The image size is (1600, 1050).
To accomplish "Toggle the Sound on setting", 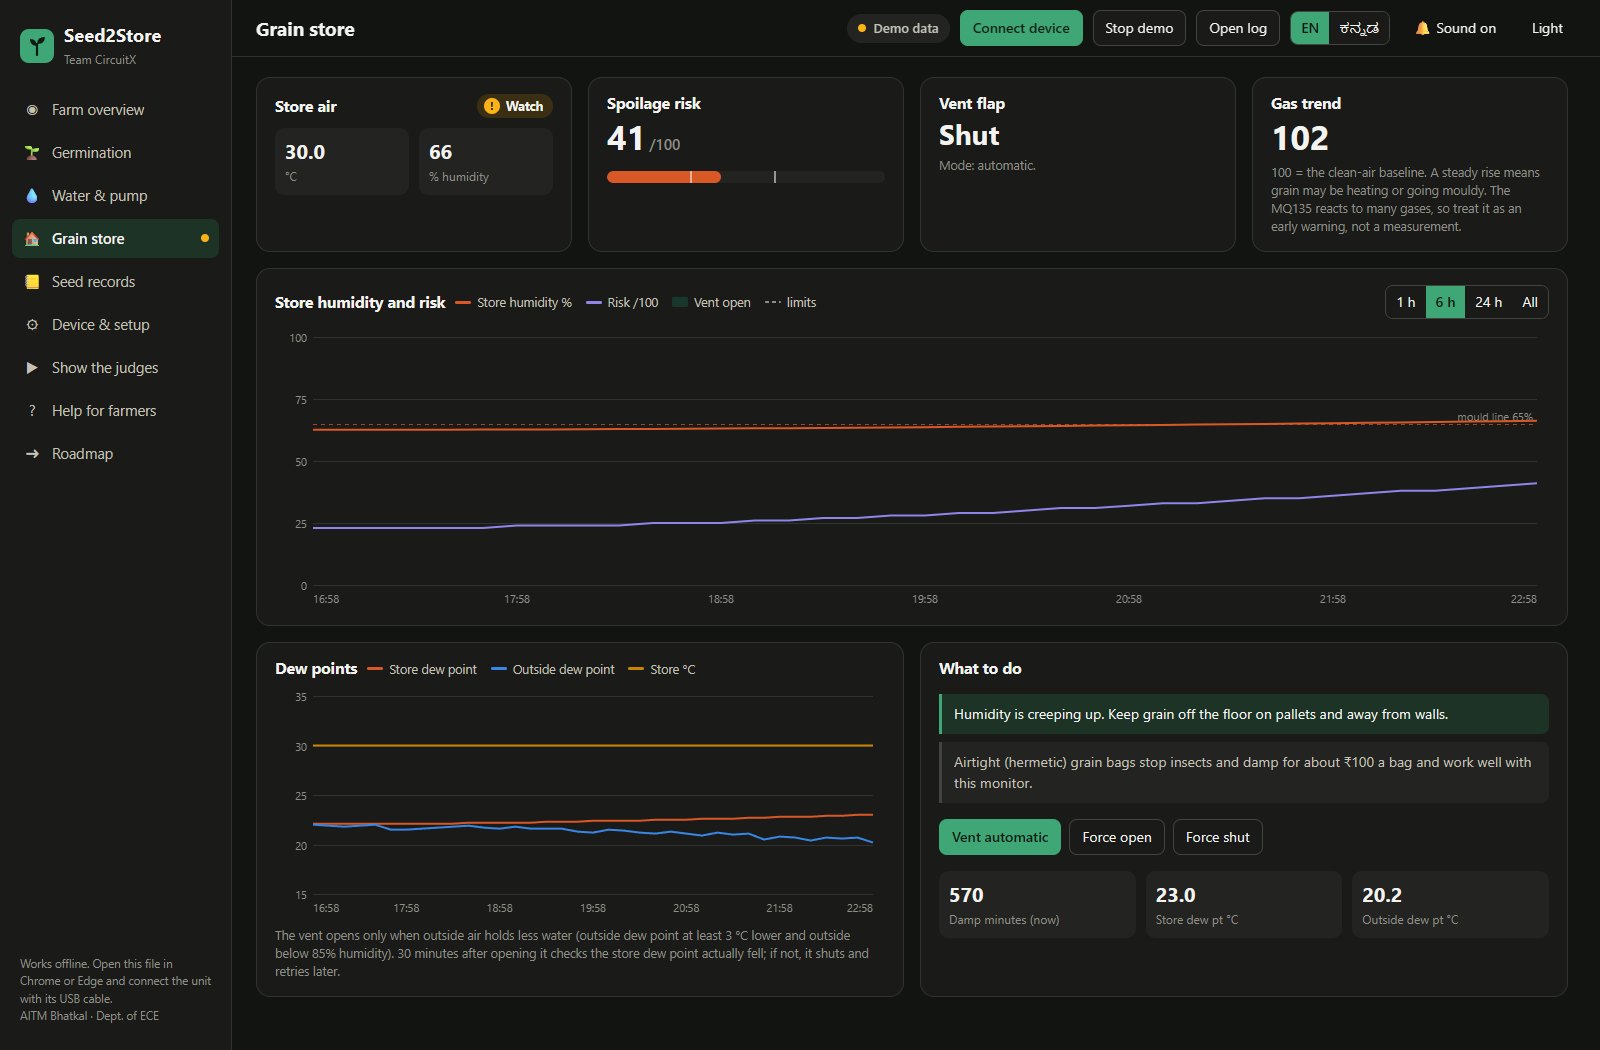I will coord(1456,28).
